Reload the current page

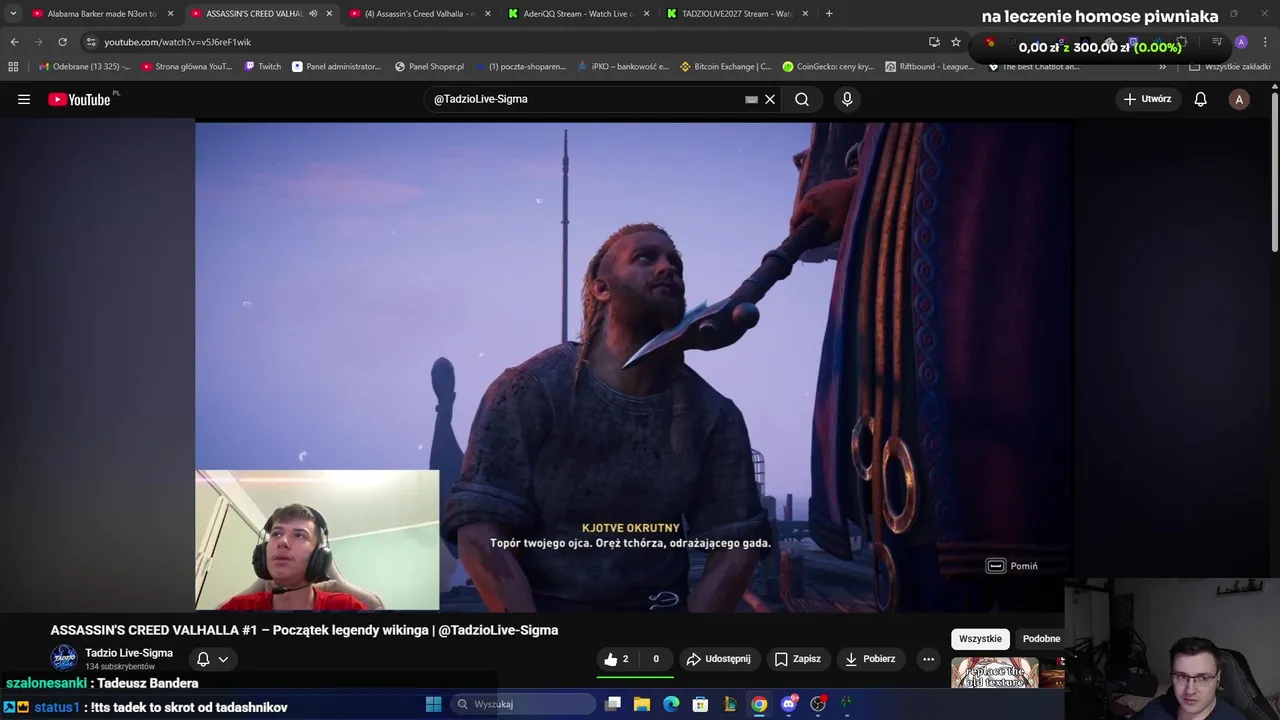tap(62, 42)
